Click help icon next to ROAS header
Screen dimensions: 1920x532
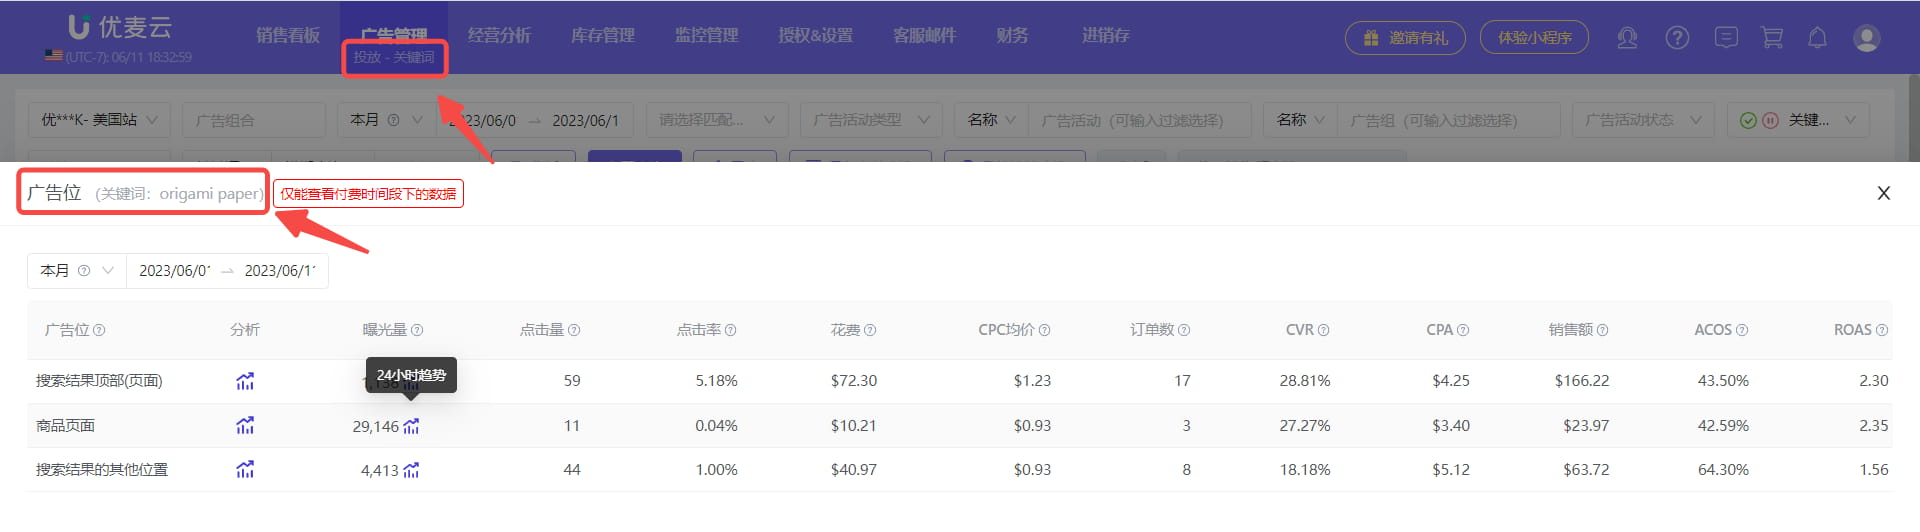[1882, 330]
